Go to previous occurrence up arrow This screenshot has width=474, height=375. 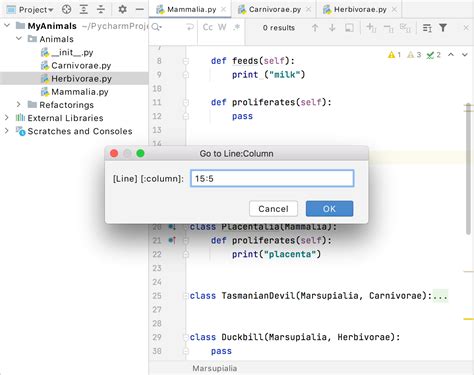[315, 28]
